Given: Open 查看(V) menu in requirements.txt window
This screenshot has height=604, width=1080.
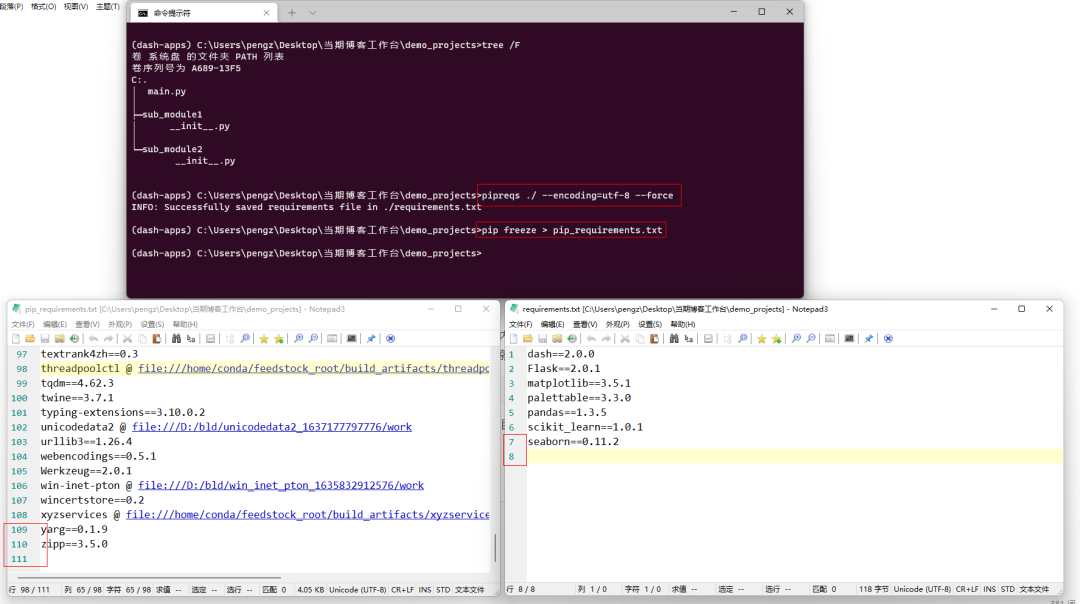Looking at the screenshot, I should (585, 324).
